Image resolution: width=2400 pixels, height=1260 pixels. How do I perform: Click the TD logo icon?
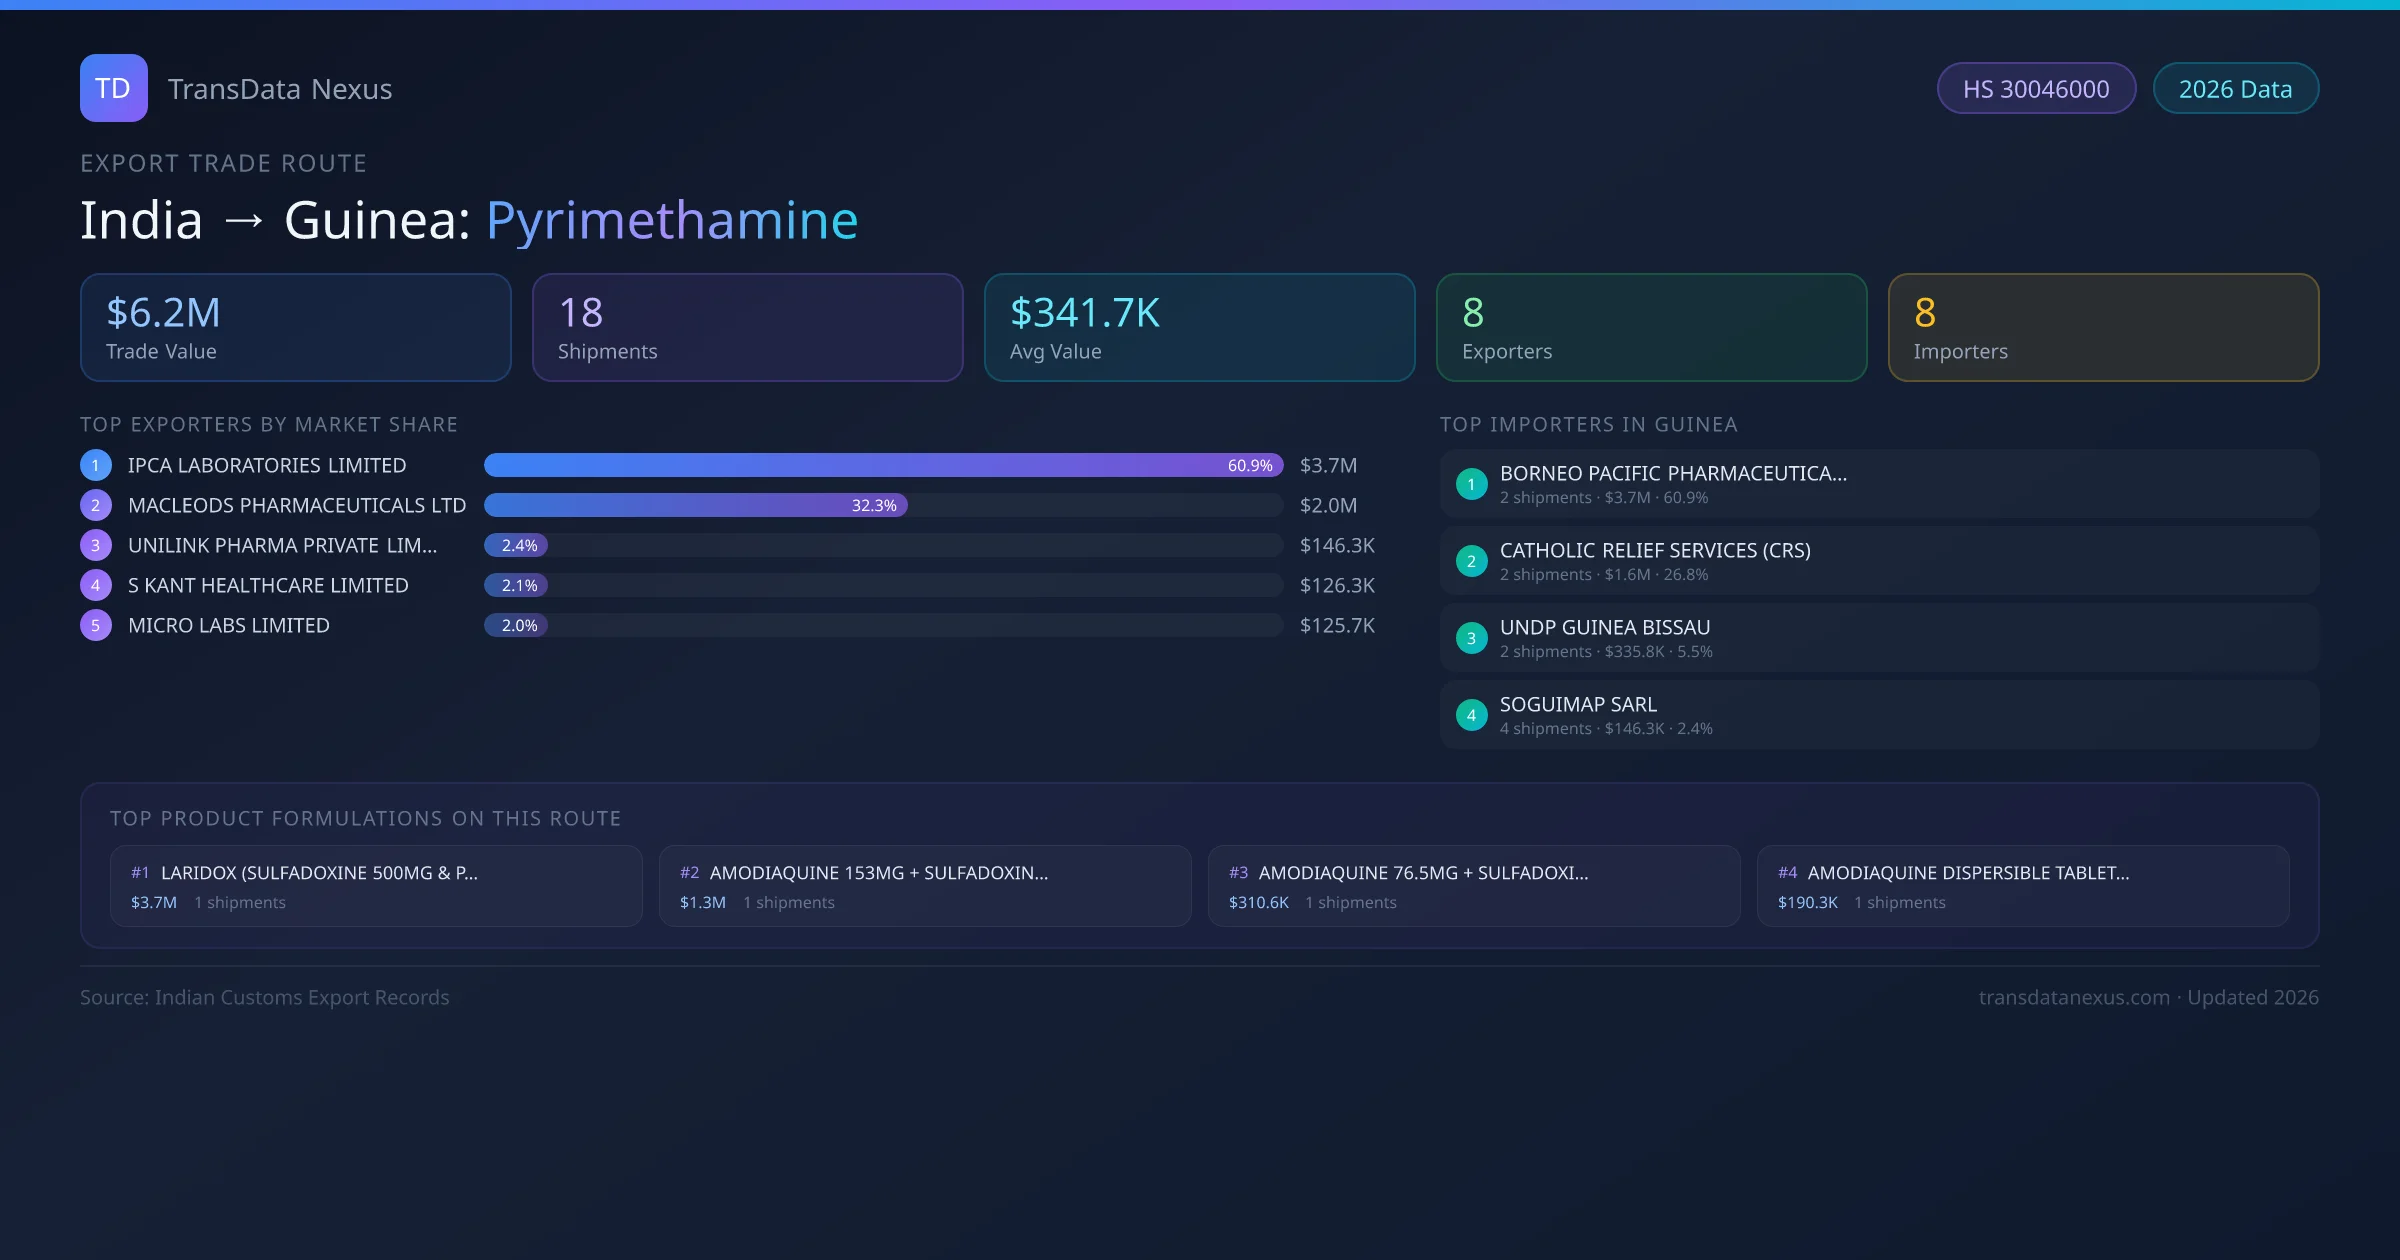click(113, 88)
